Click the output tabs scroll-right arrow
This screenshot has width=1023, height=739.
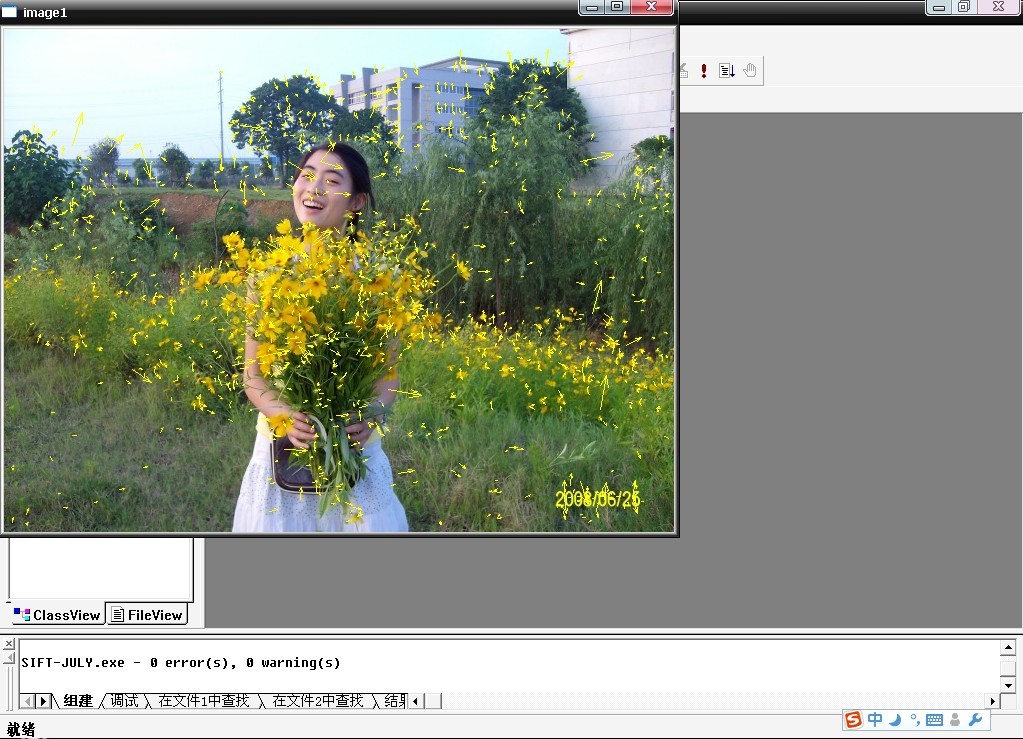pos(43,701)
